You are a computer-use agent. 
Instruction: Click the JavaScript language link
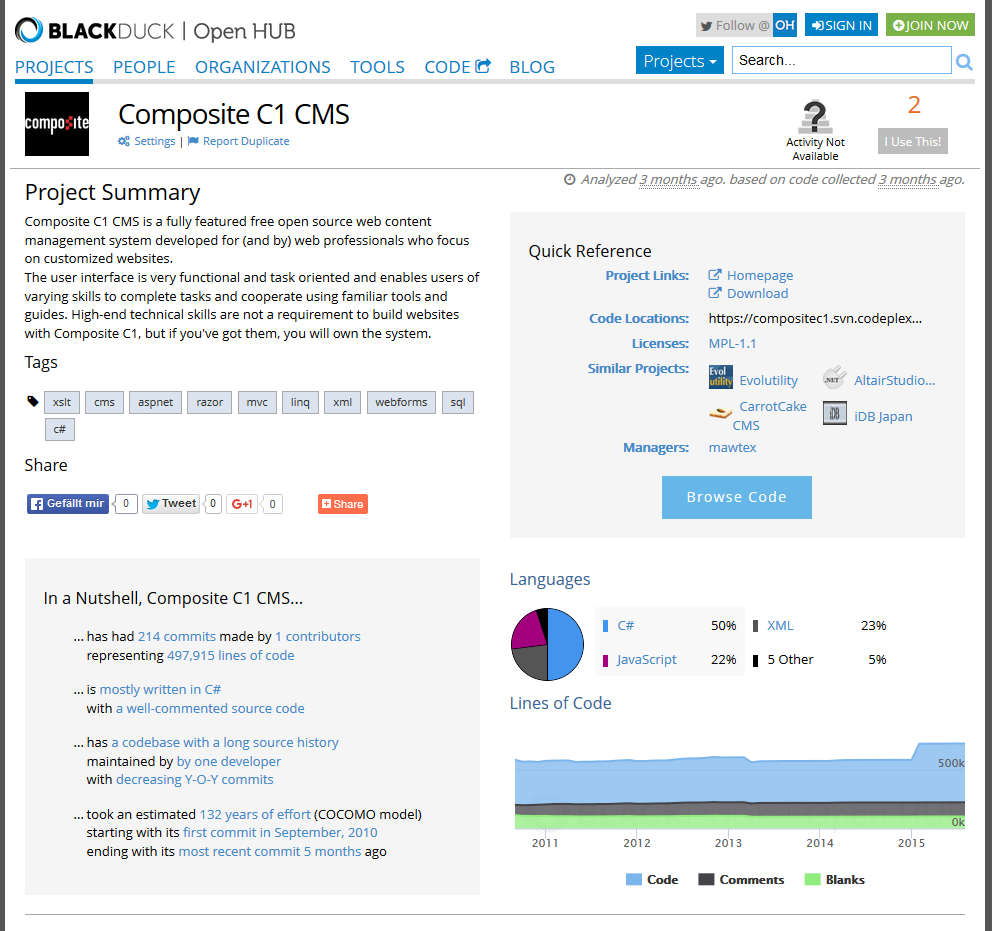click(x=647, y=660)
